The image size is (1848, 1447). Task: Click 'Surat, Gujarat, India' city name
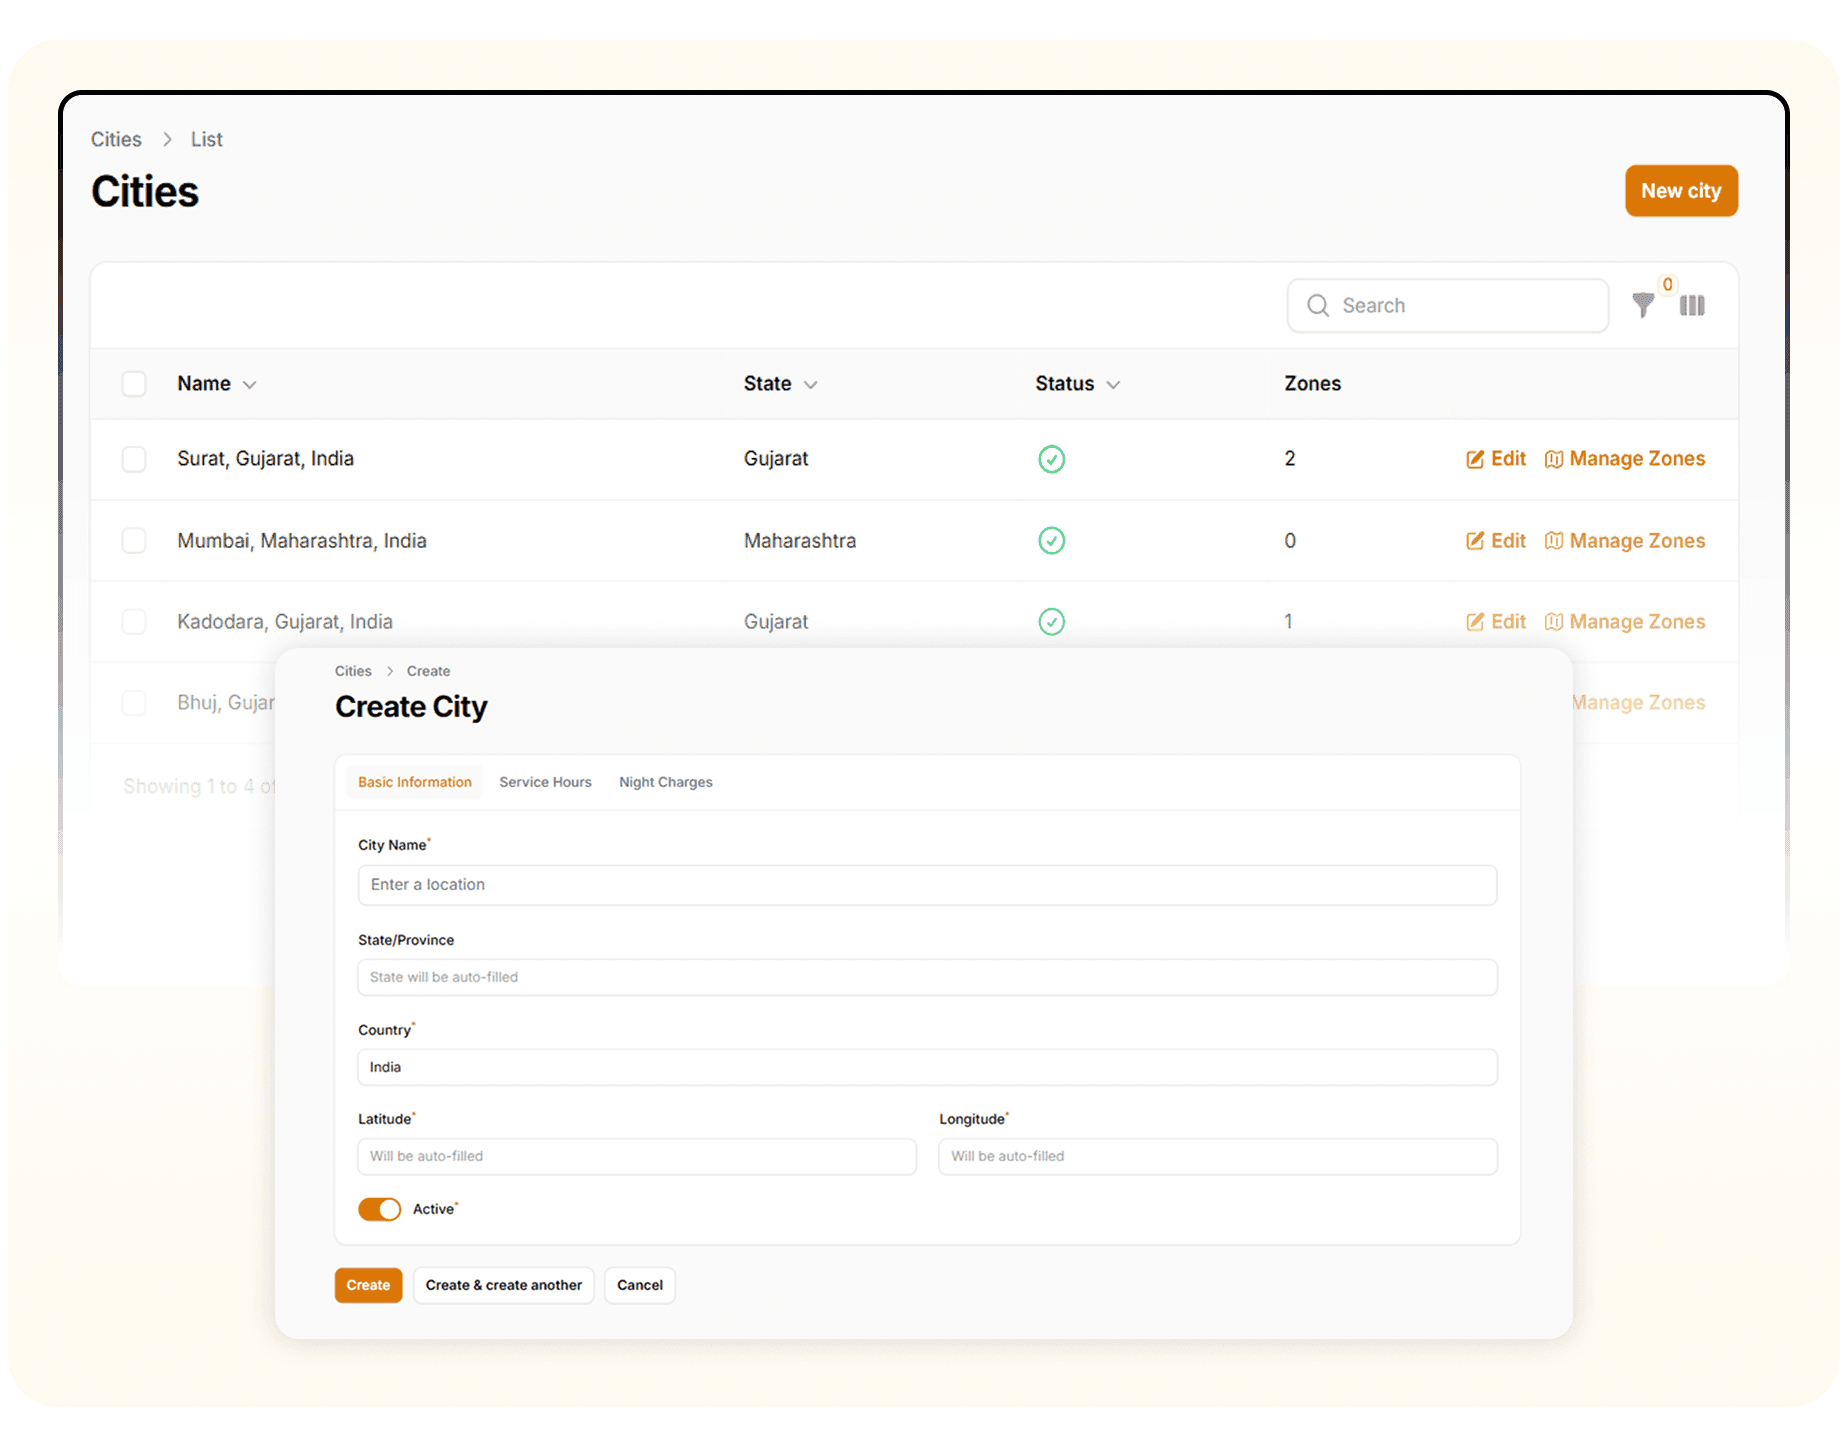pyautogui.click(x=265, y=459)
